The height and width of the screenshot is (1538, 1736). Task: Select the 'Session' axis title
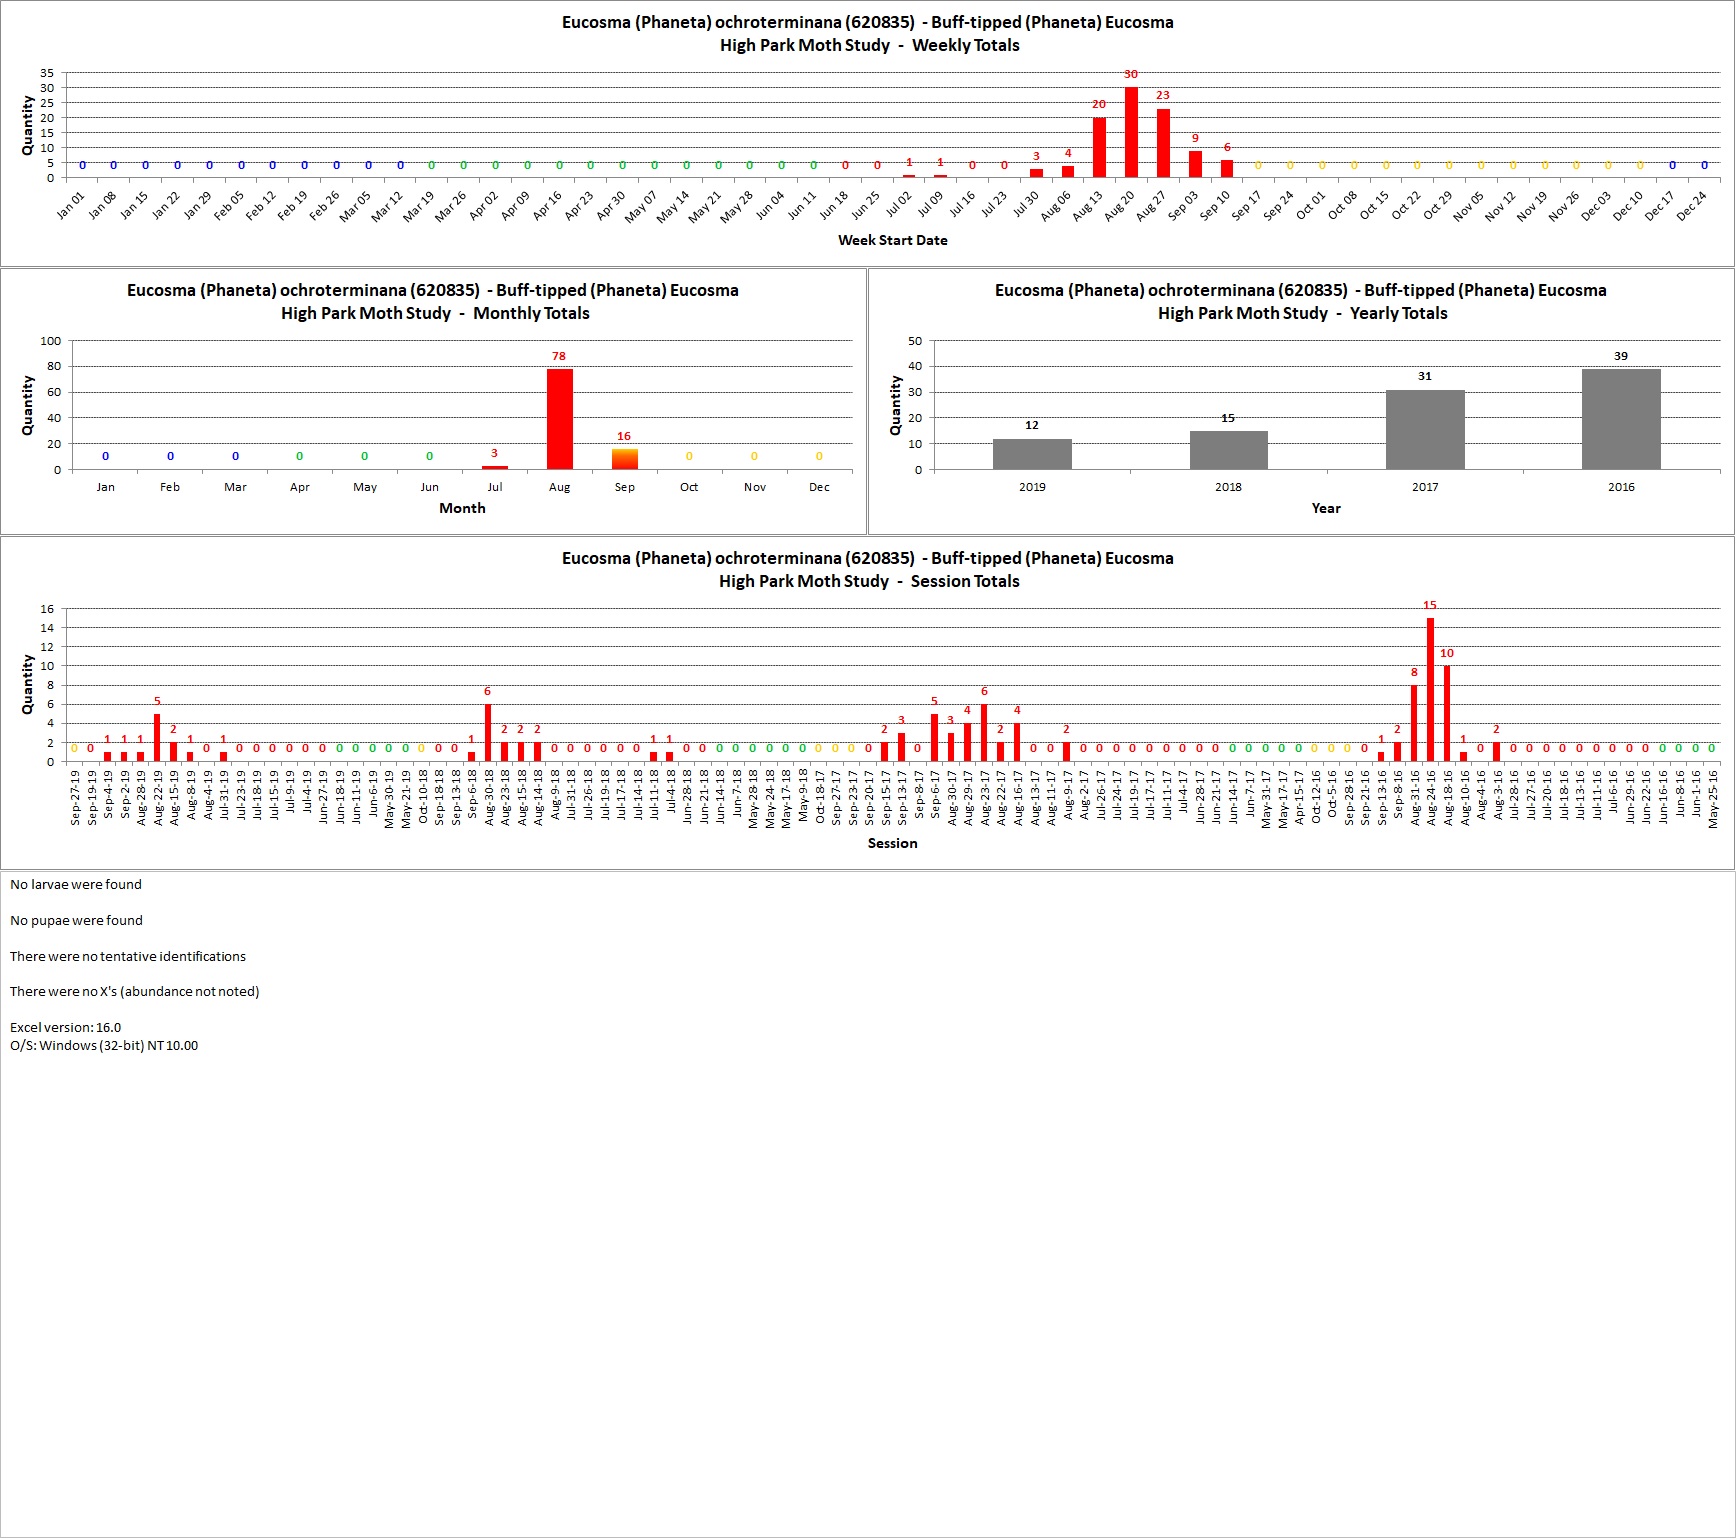tap(893, 843)
